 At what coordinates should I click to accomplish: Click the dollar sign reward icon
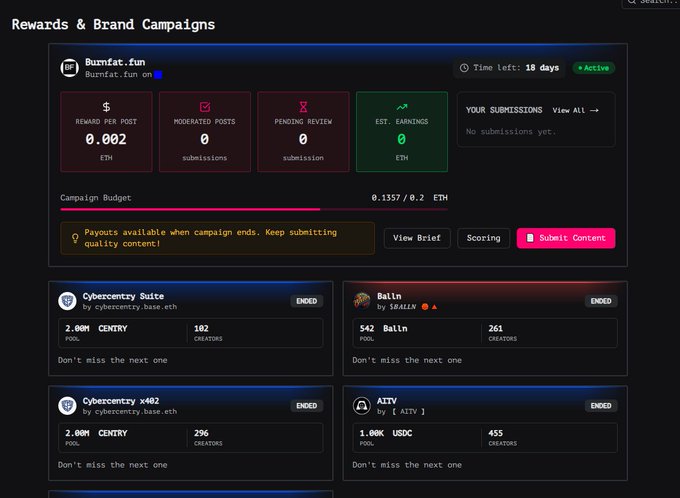(x=106, y=106)
